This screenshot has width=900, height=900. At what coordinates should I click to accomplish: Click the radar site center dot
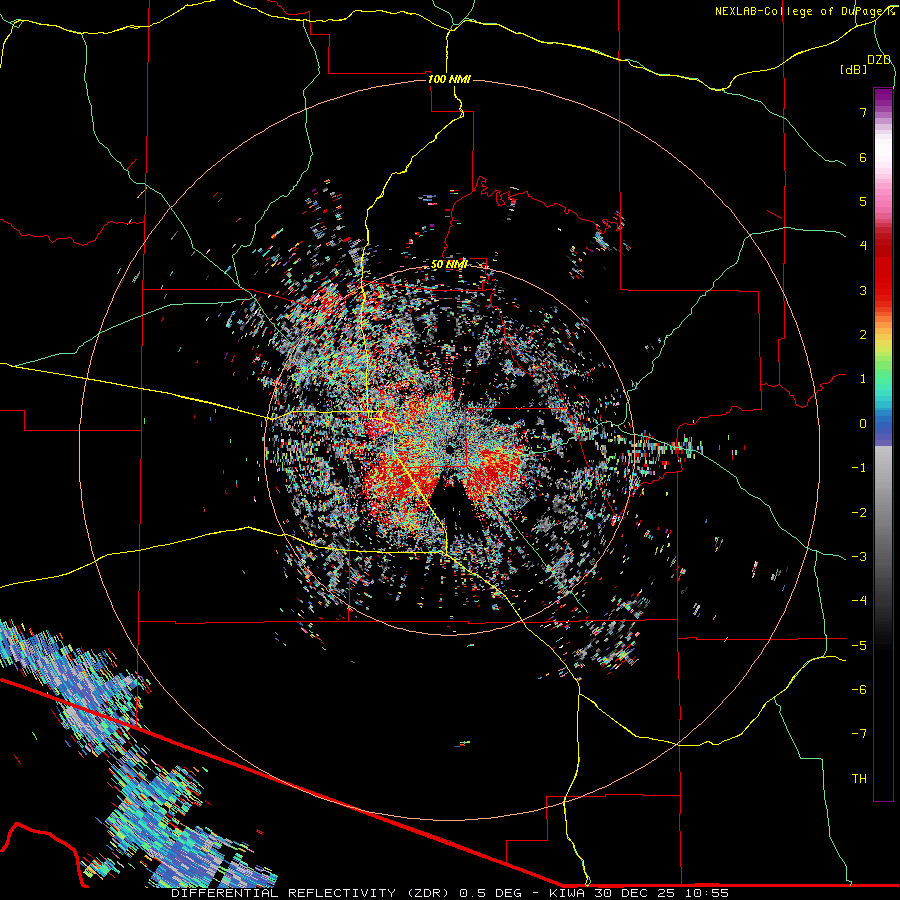click(x=450, y=448)
